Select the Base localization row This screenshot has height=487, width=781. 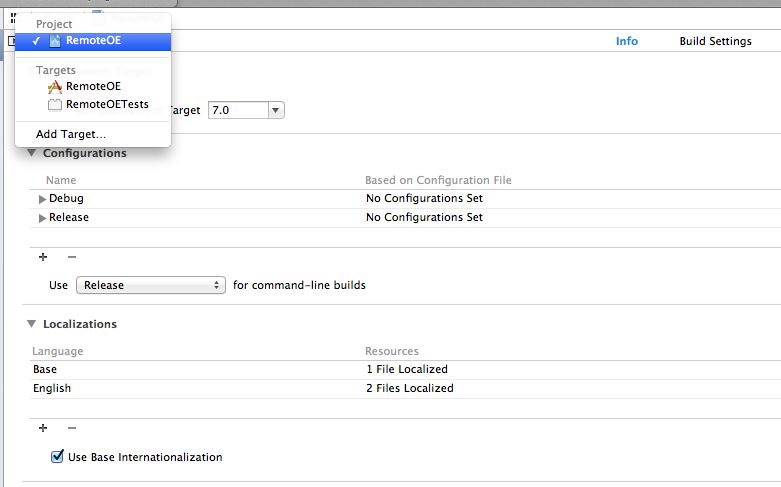click(405, 369)
